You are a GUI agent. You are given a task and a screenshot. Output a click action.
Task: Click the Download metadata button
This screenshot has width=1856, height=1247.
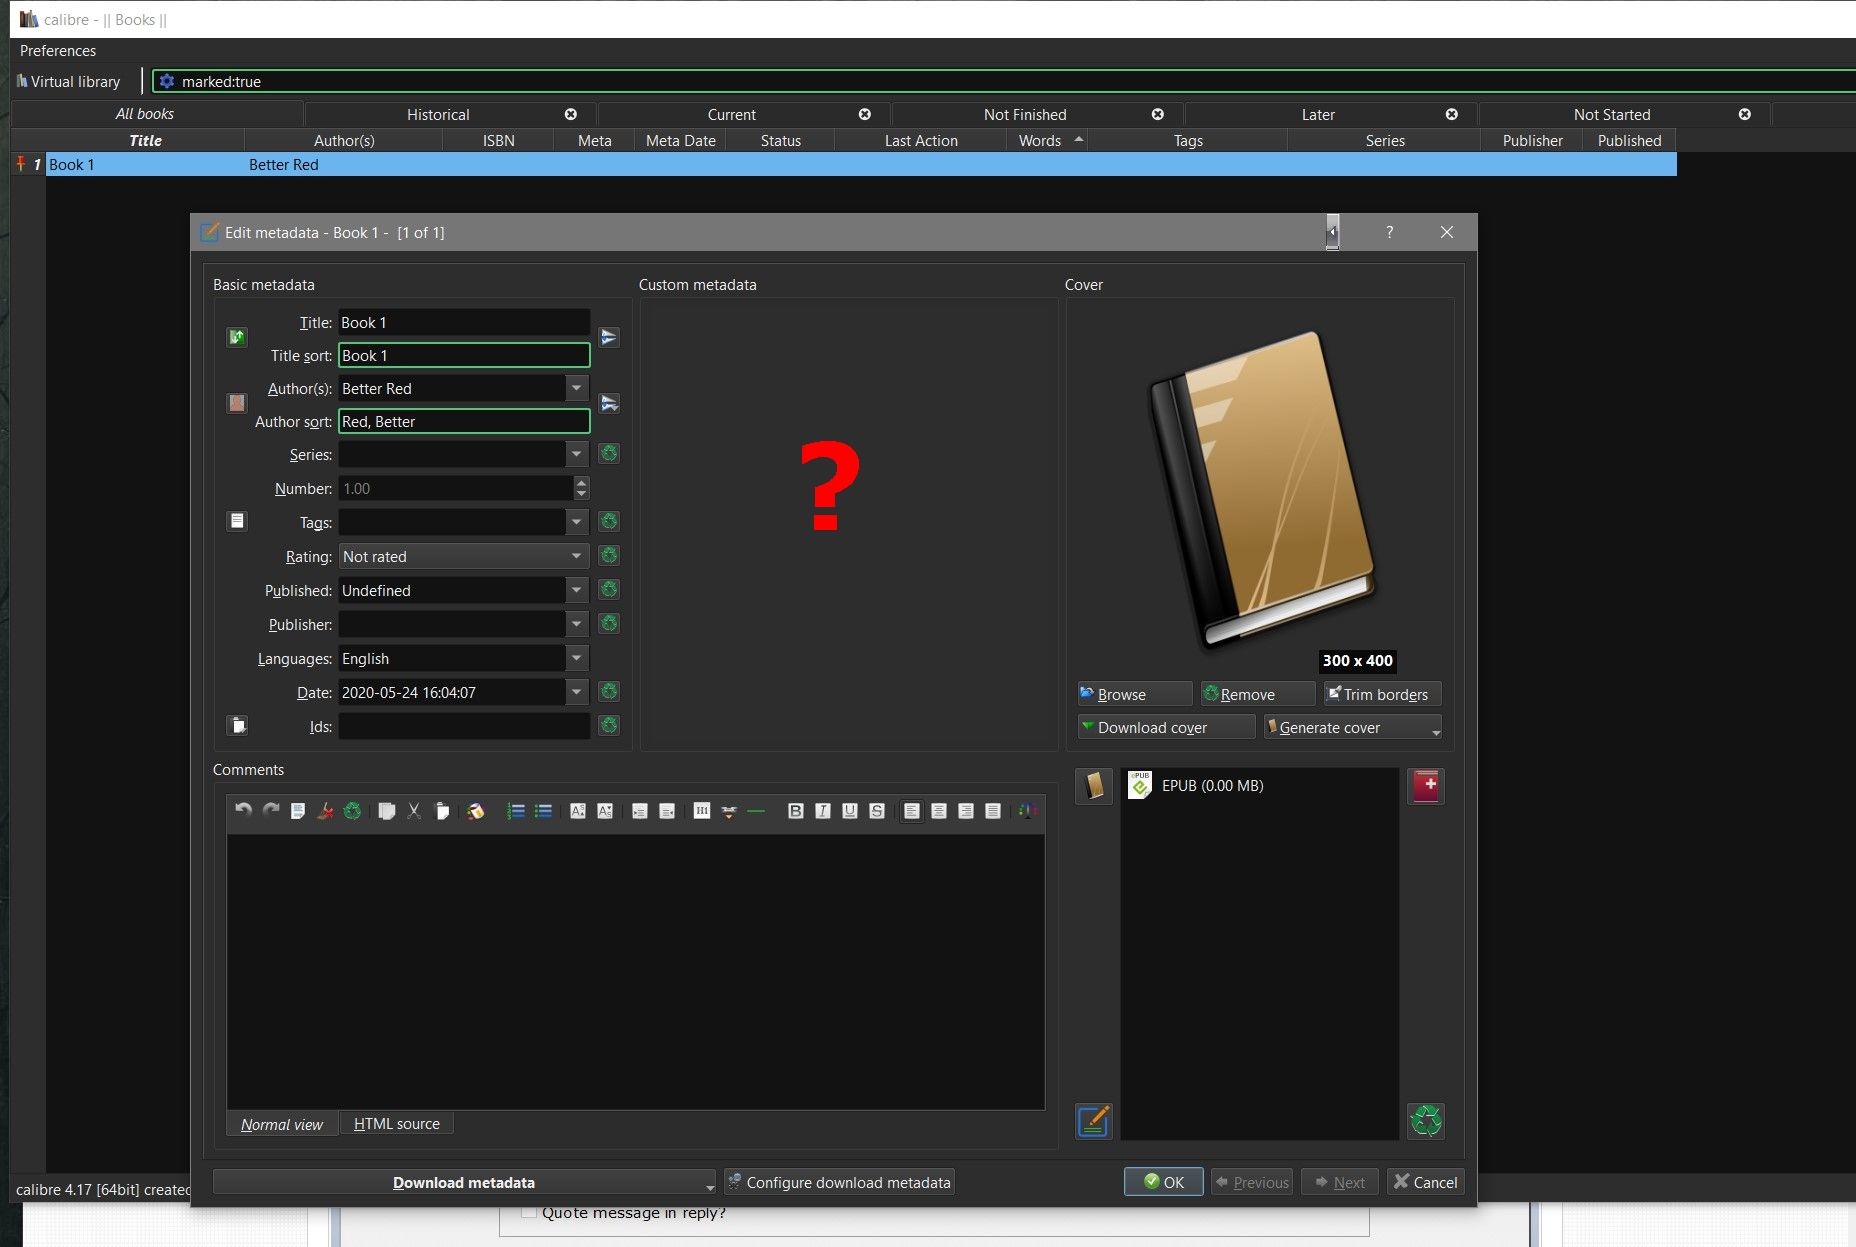463,1183
